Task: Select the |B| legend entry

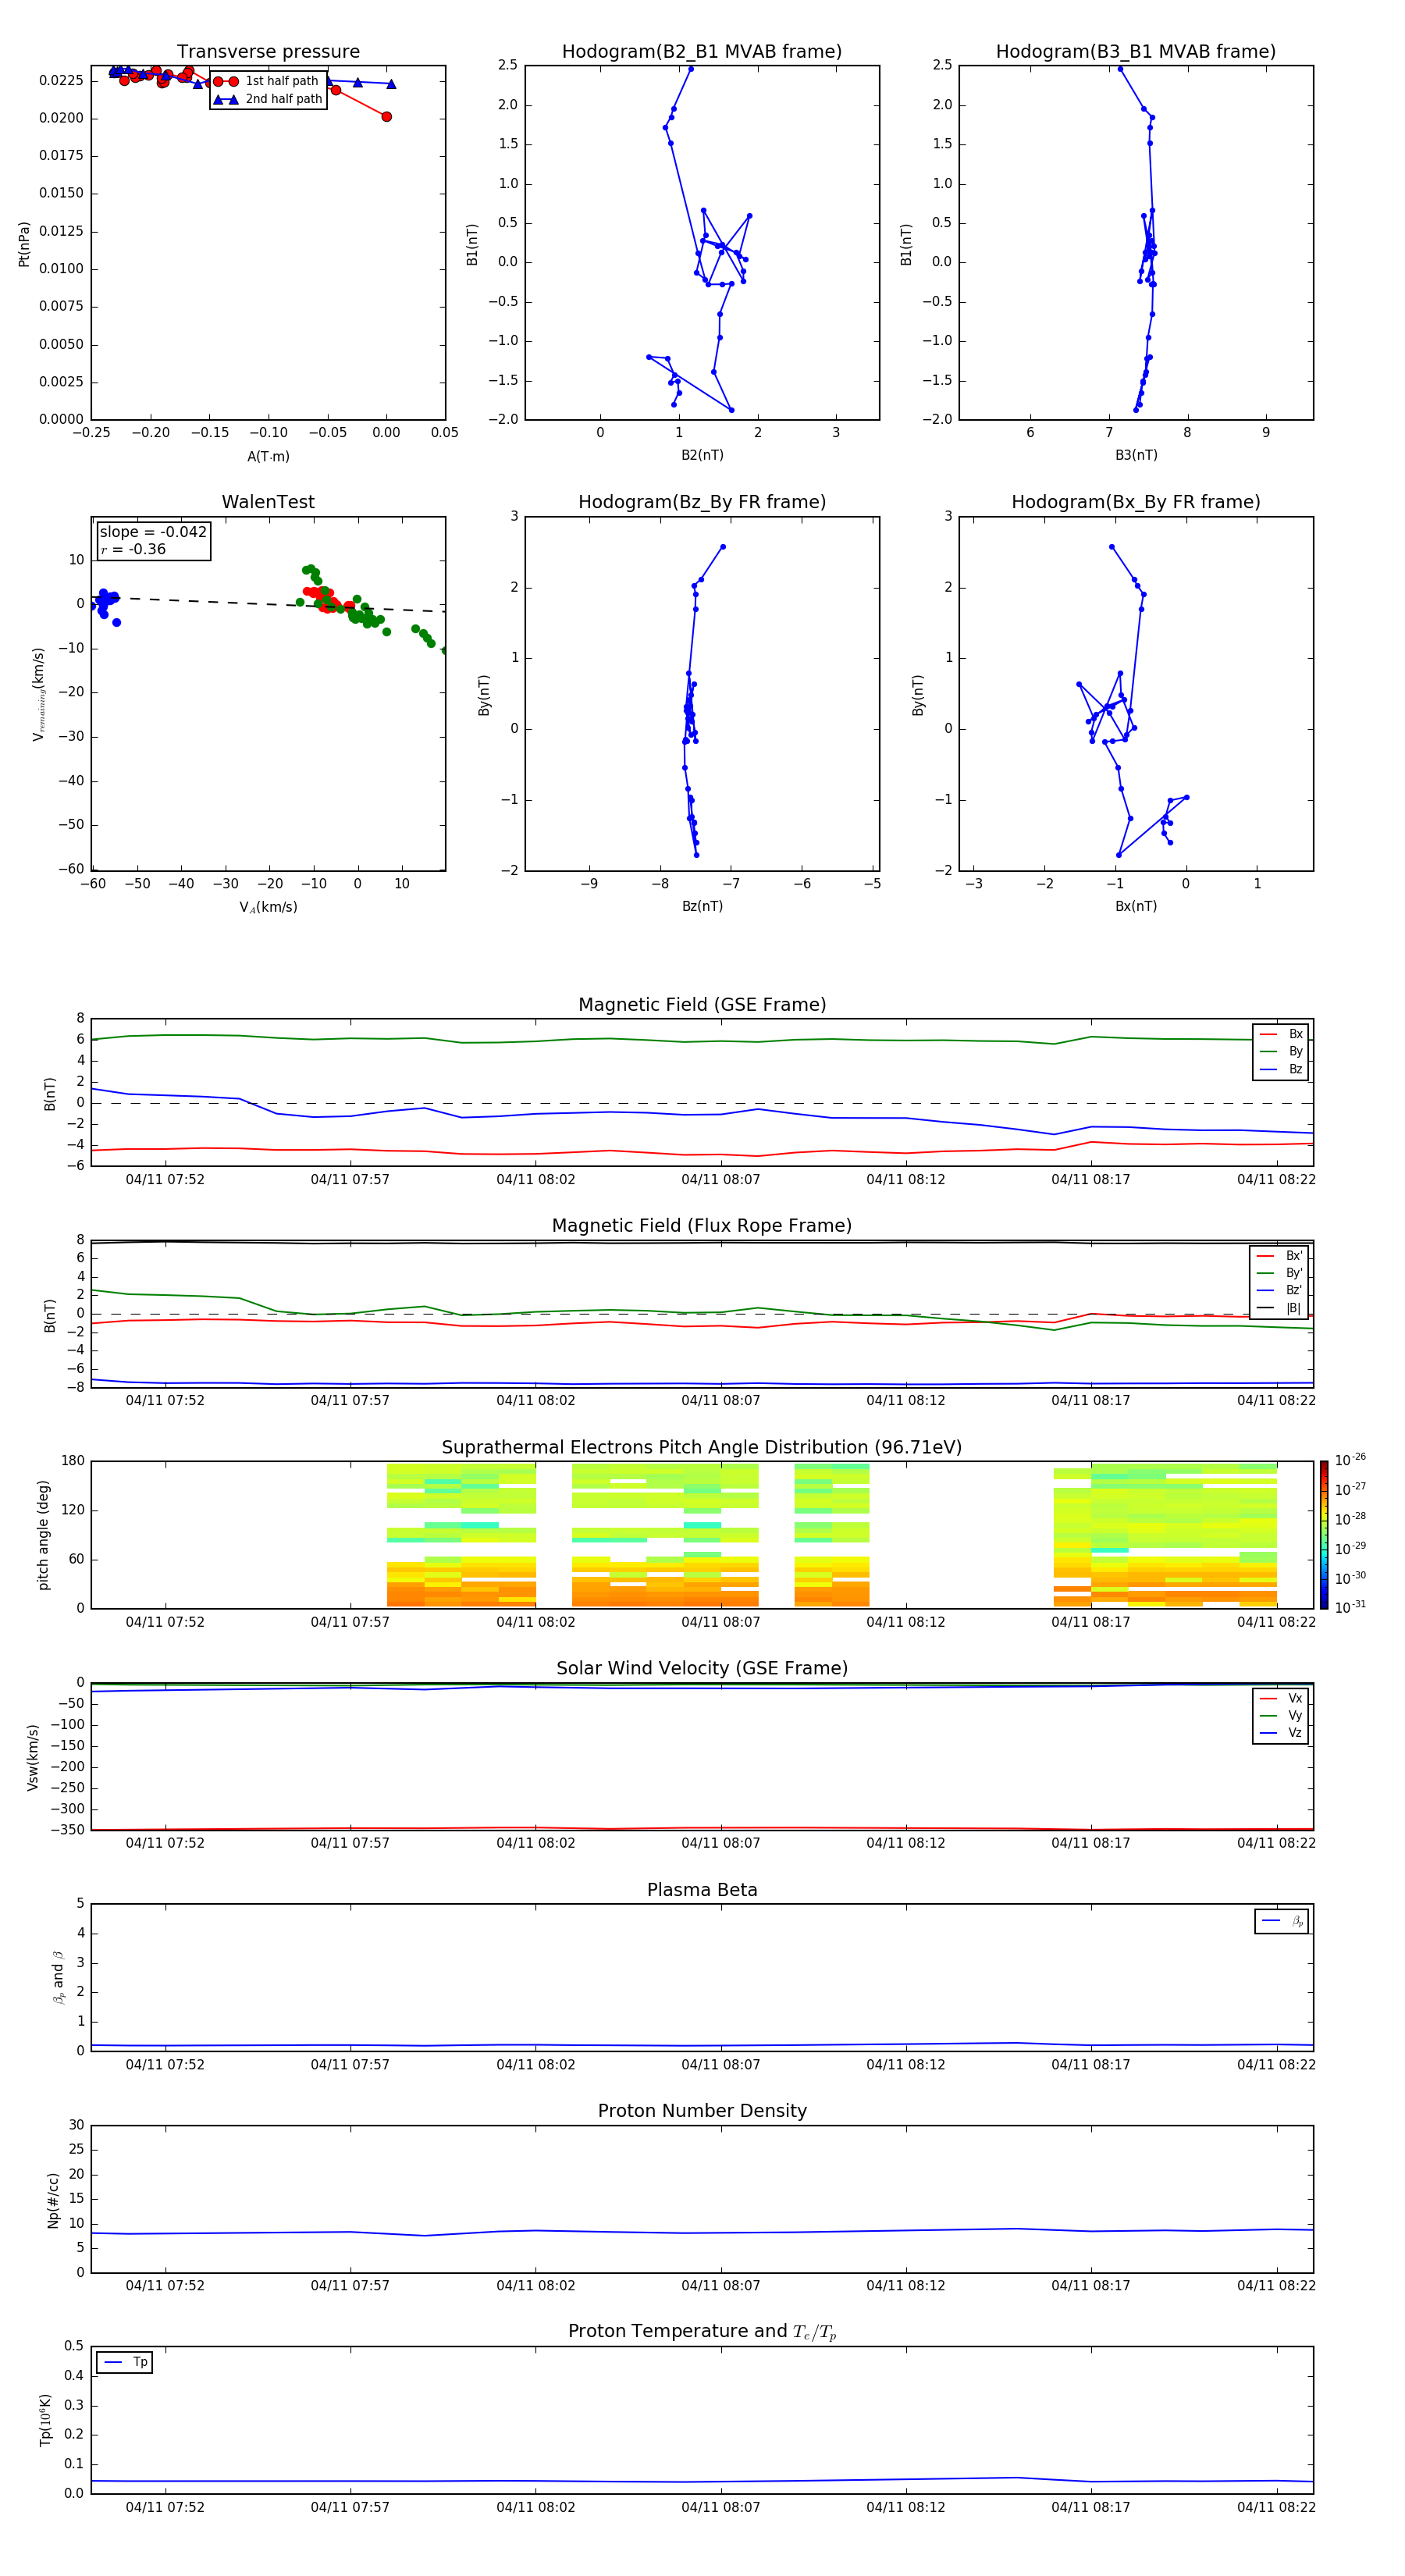Action: click(x=1280, y=1308)
